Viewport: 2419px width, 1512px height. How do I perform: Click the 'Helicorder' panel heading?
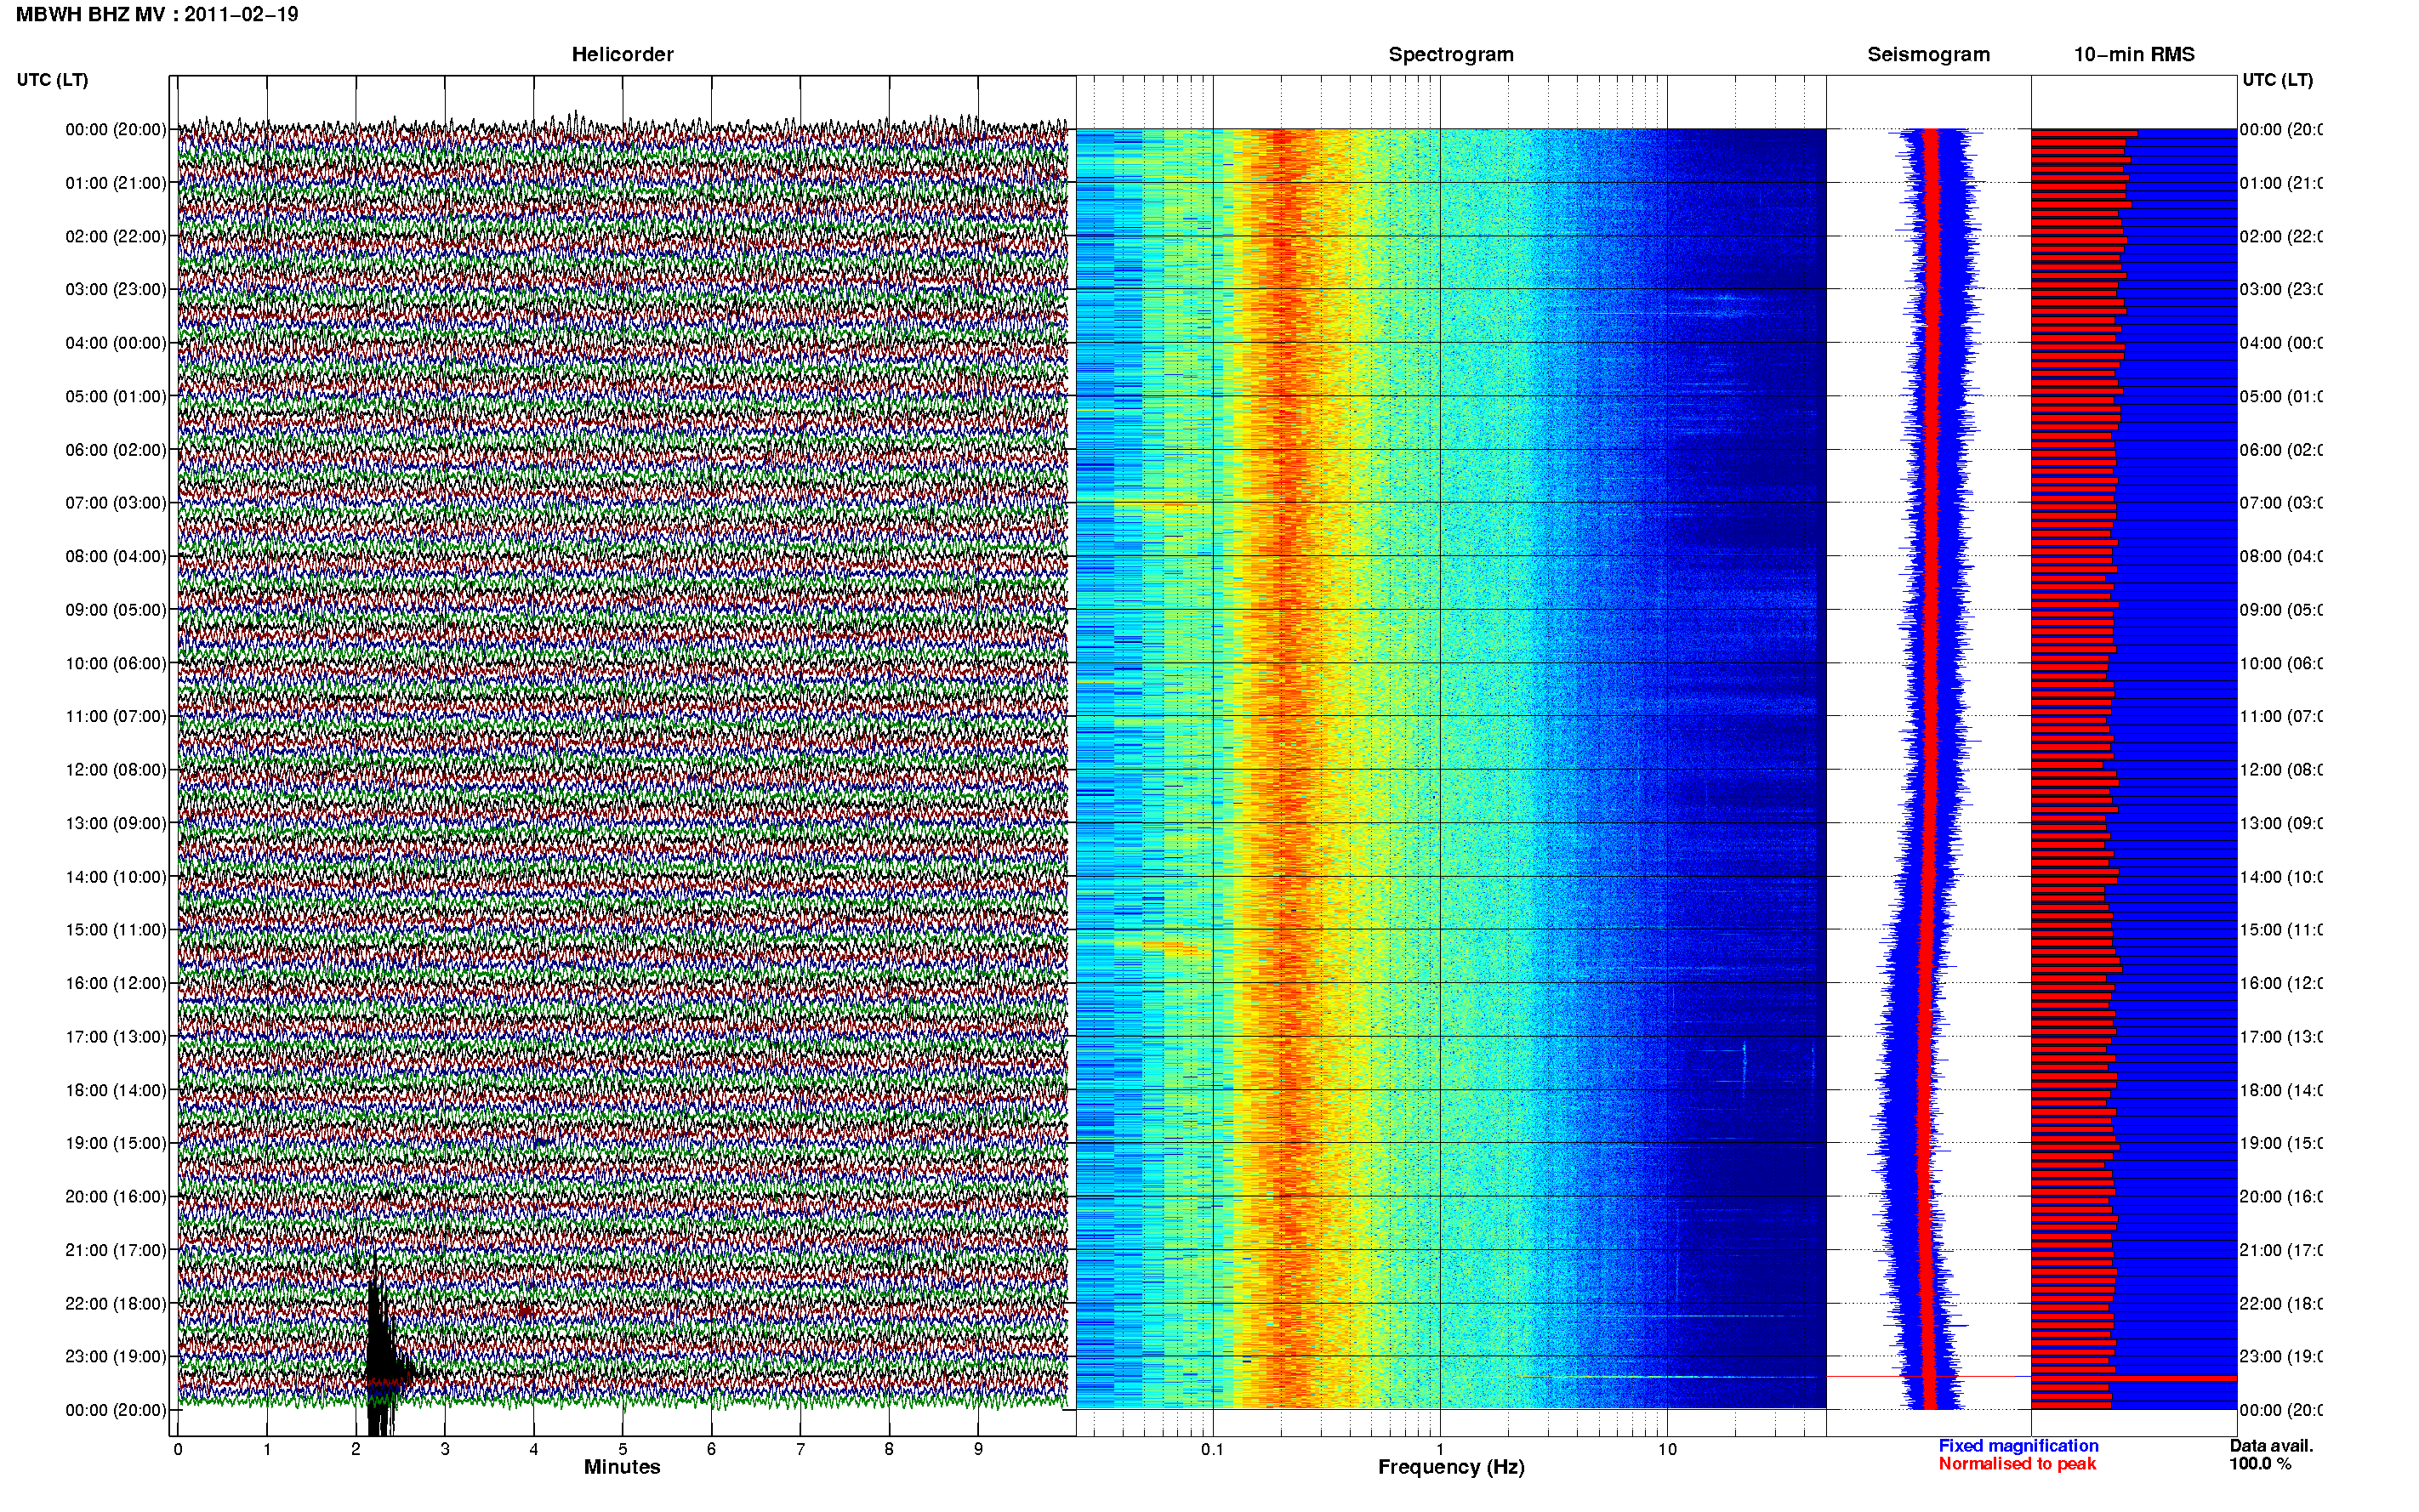coord(622,54)
